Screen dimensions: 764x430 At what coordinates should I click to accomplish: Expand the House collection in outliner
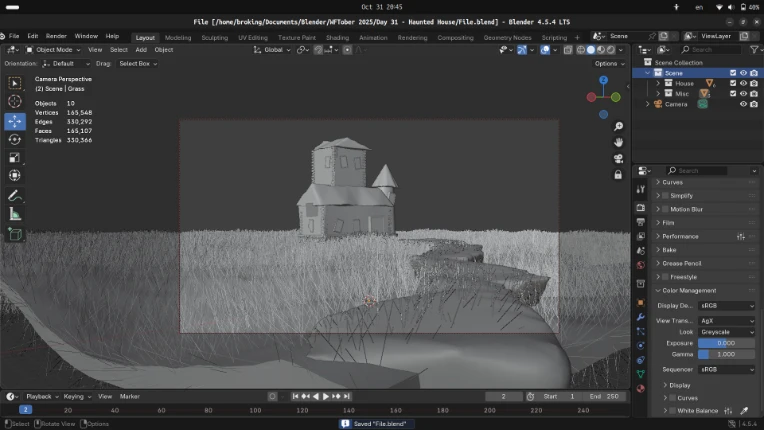(x=658, y=83)
